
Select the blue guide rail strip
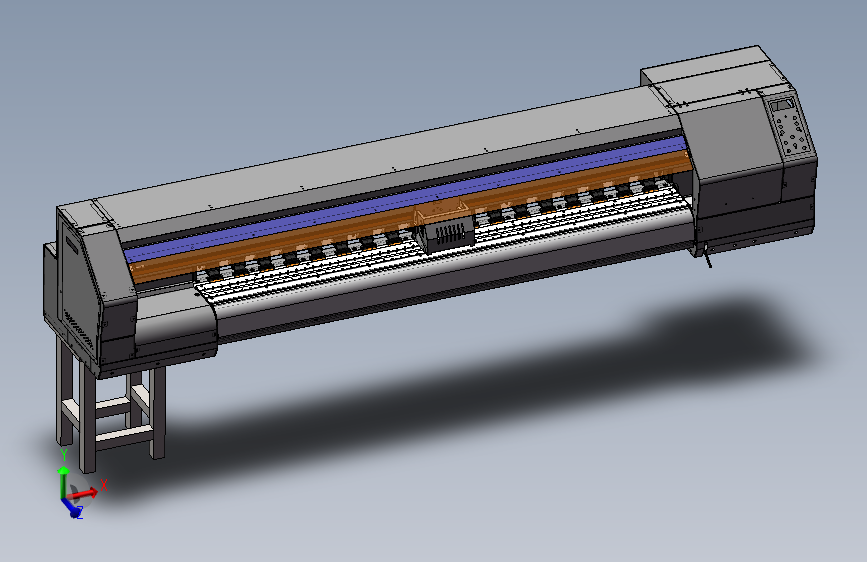tap(404, 199)
